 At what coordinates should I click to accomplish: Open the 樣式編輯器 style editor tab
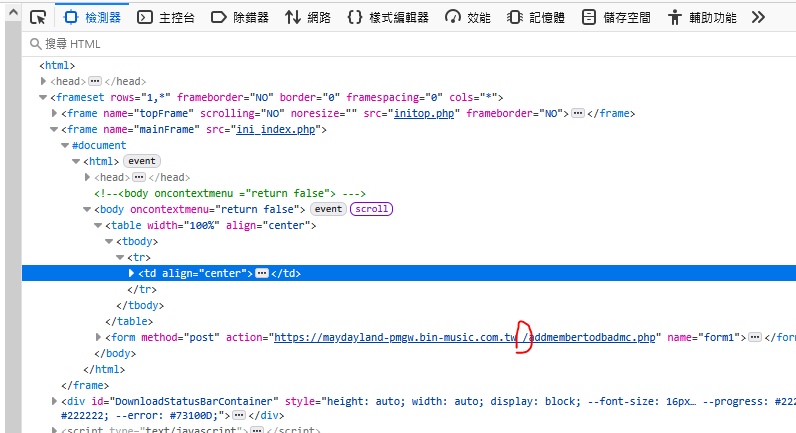coord(388,18)
